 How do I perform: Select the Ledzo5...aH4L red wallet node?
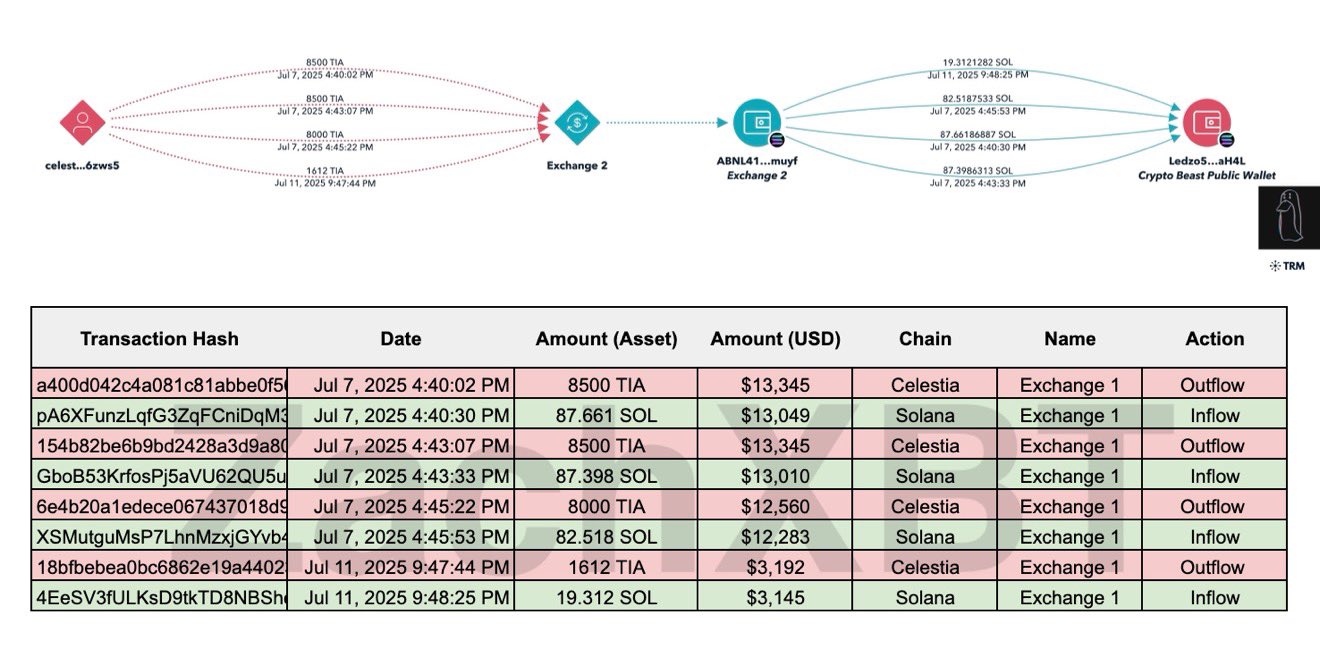[x=1207, y=123]
